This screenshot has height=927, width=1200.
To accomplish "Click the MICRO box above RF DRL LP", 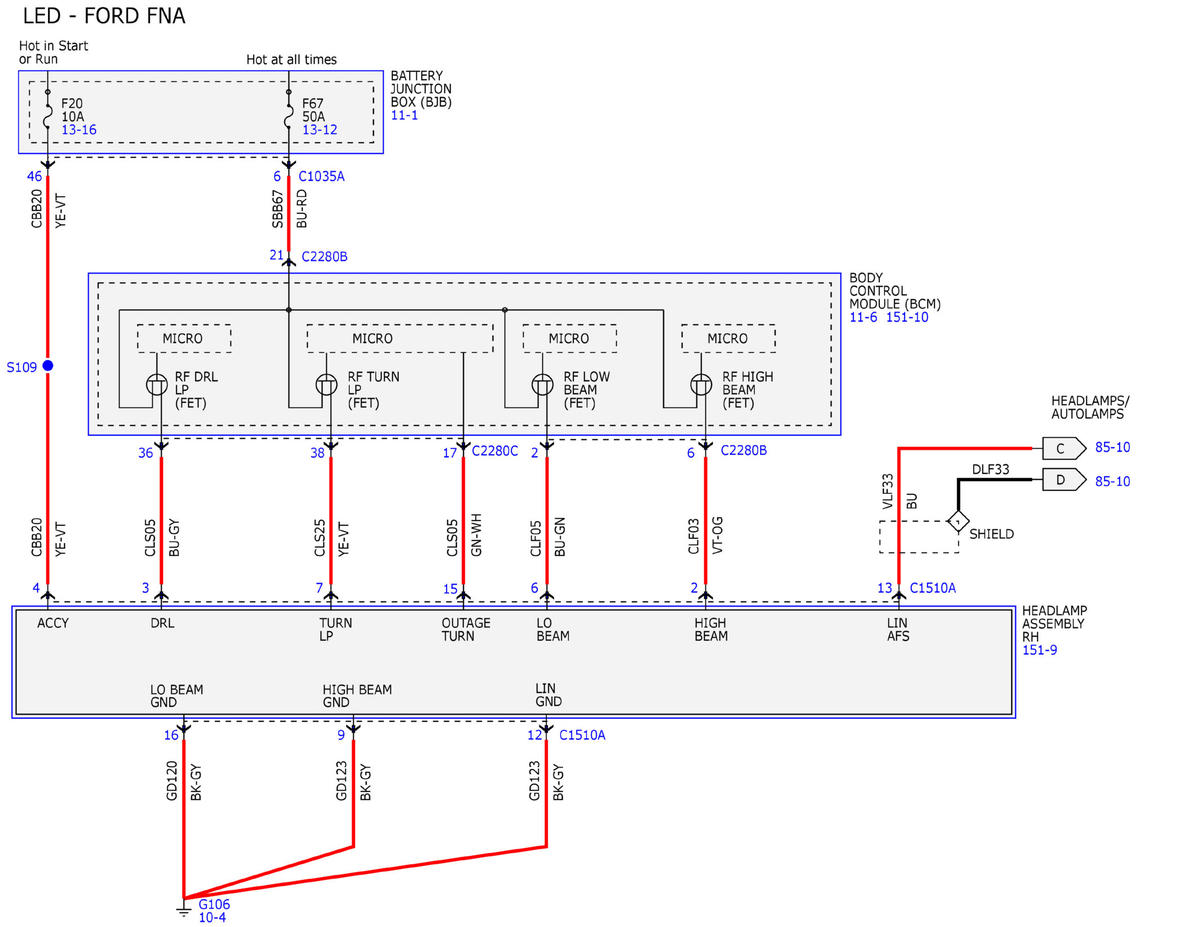I will 183,338.
